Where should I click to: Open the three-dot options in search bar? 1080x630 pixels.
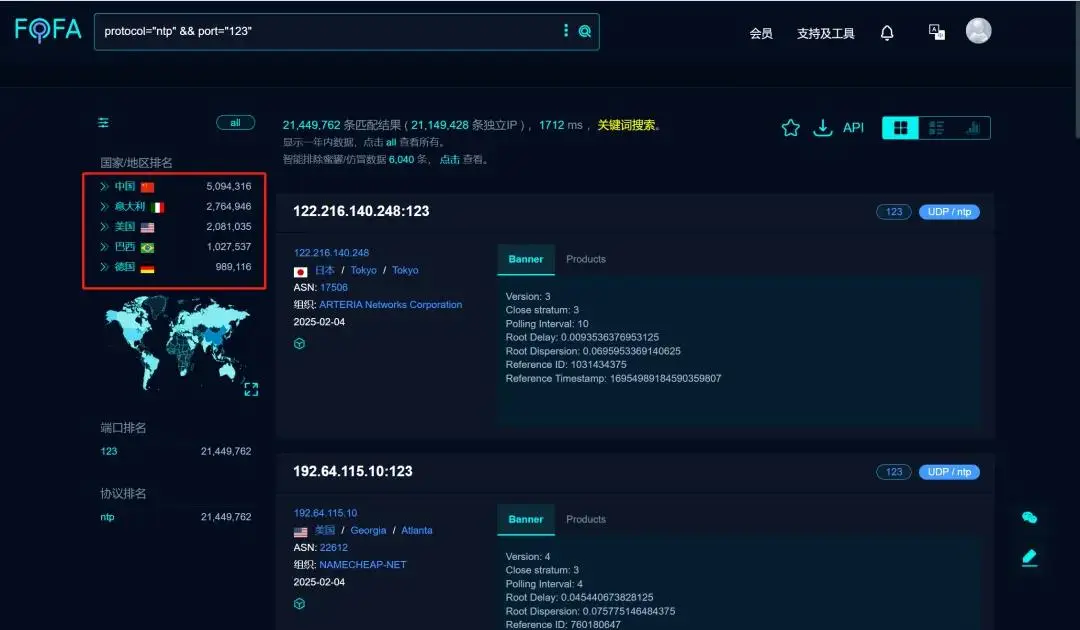(566, 31)
